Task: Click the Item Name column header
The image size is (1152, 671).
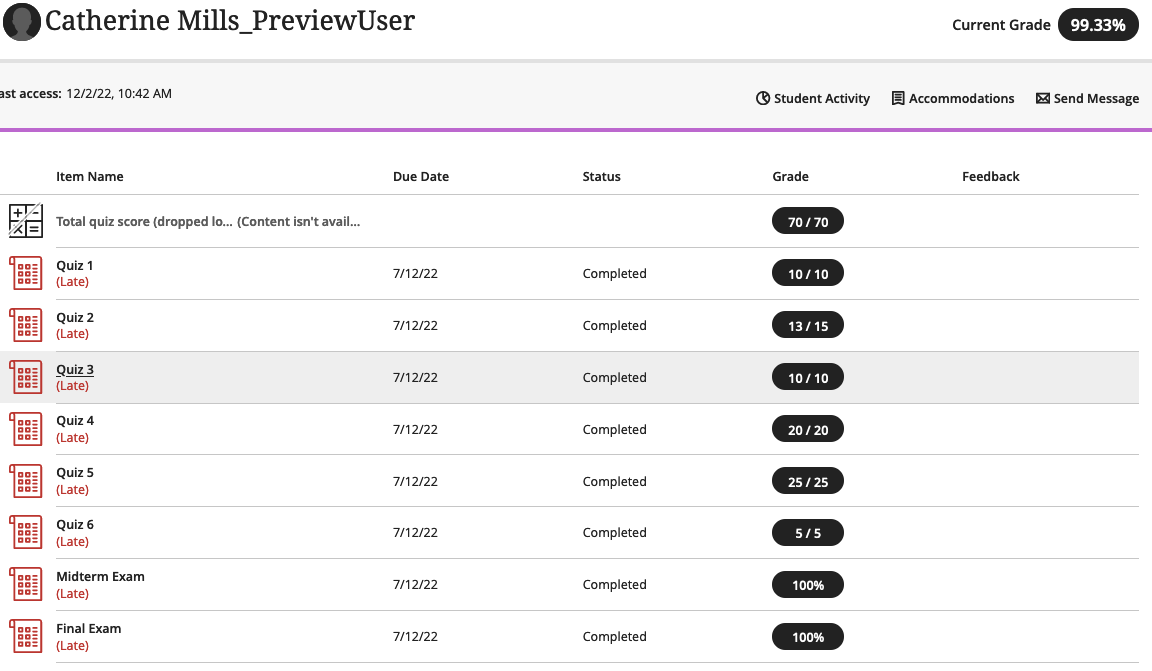Action: coord(90,176)
